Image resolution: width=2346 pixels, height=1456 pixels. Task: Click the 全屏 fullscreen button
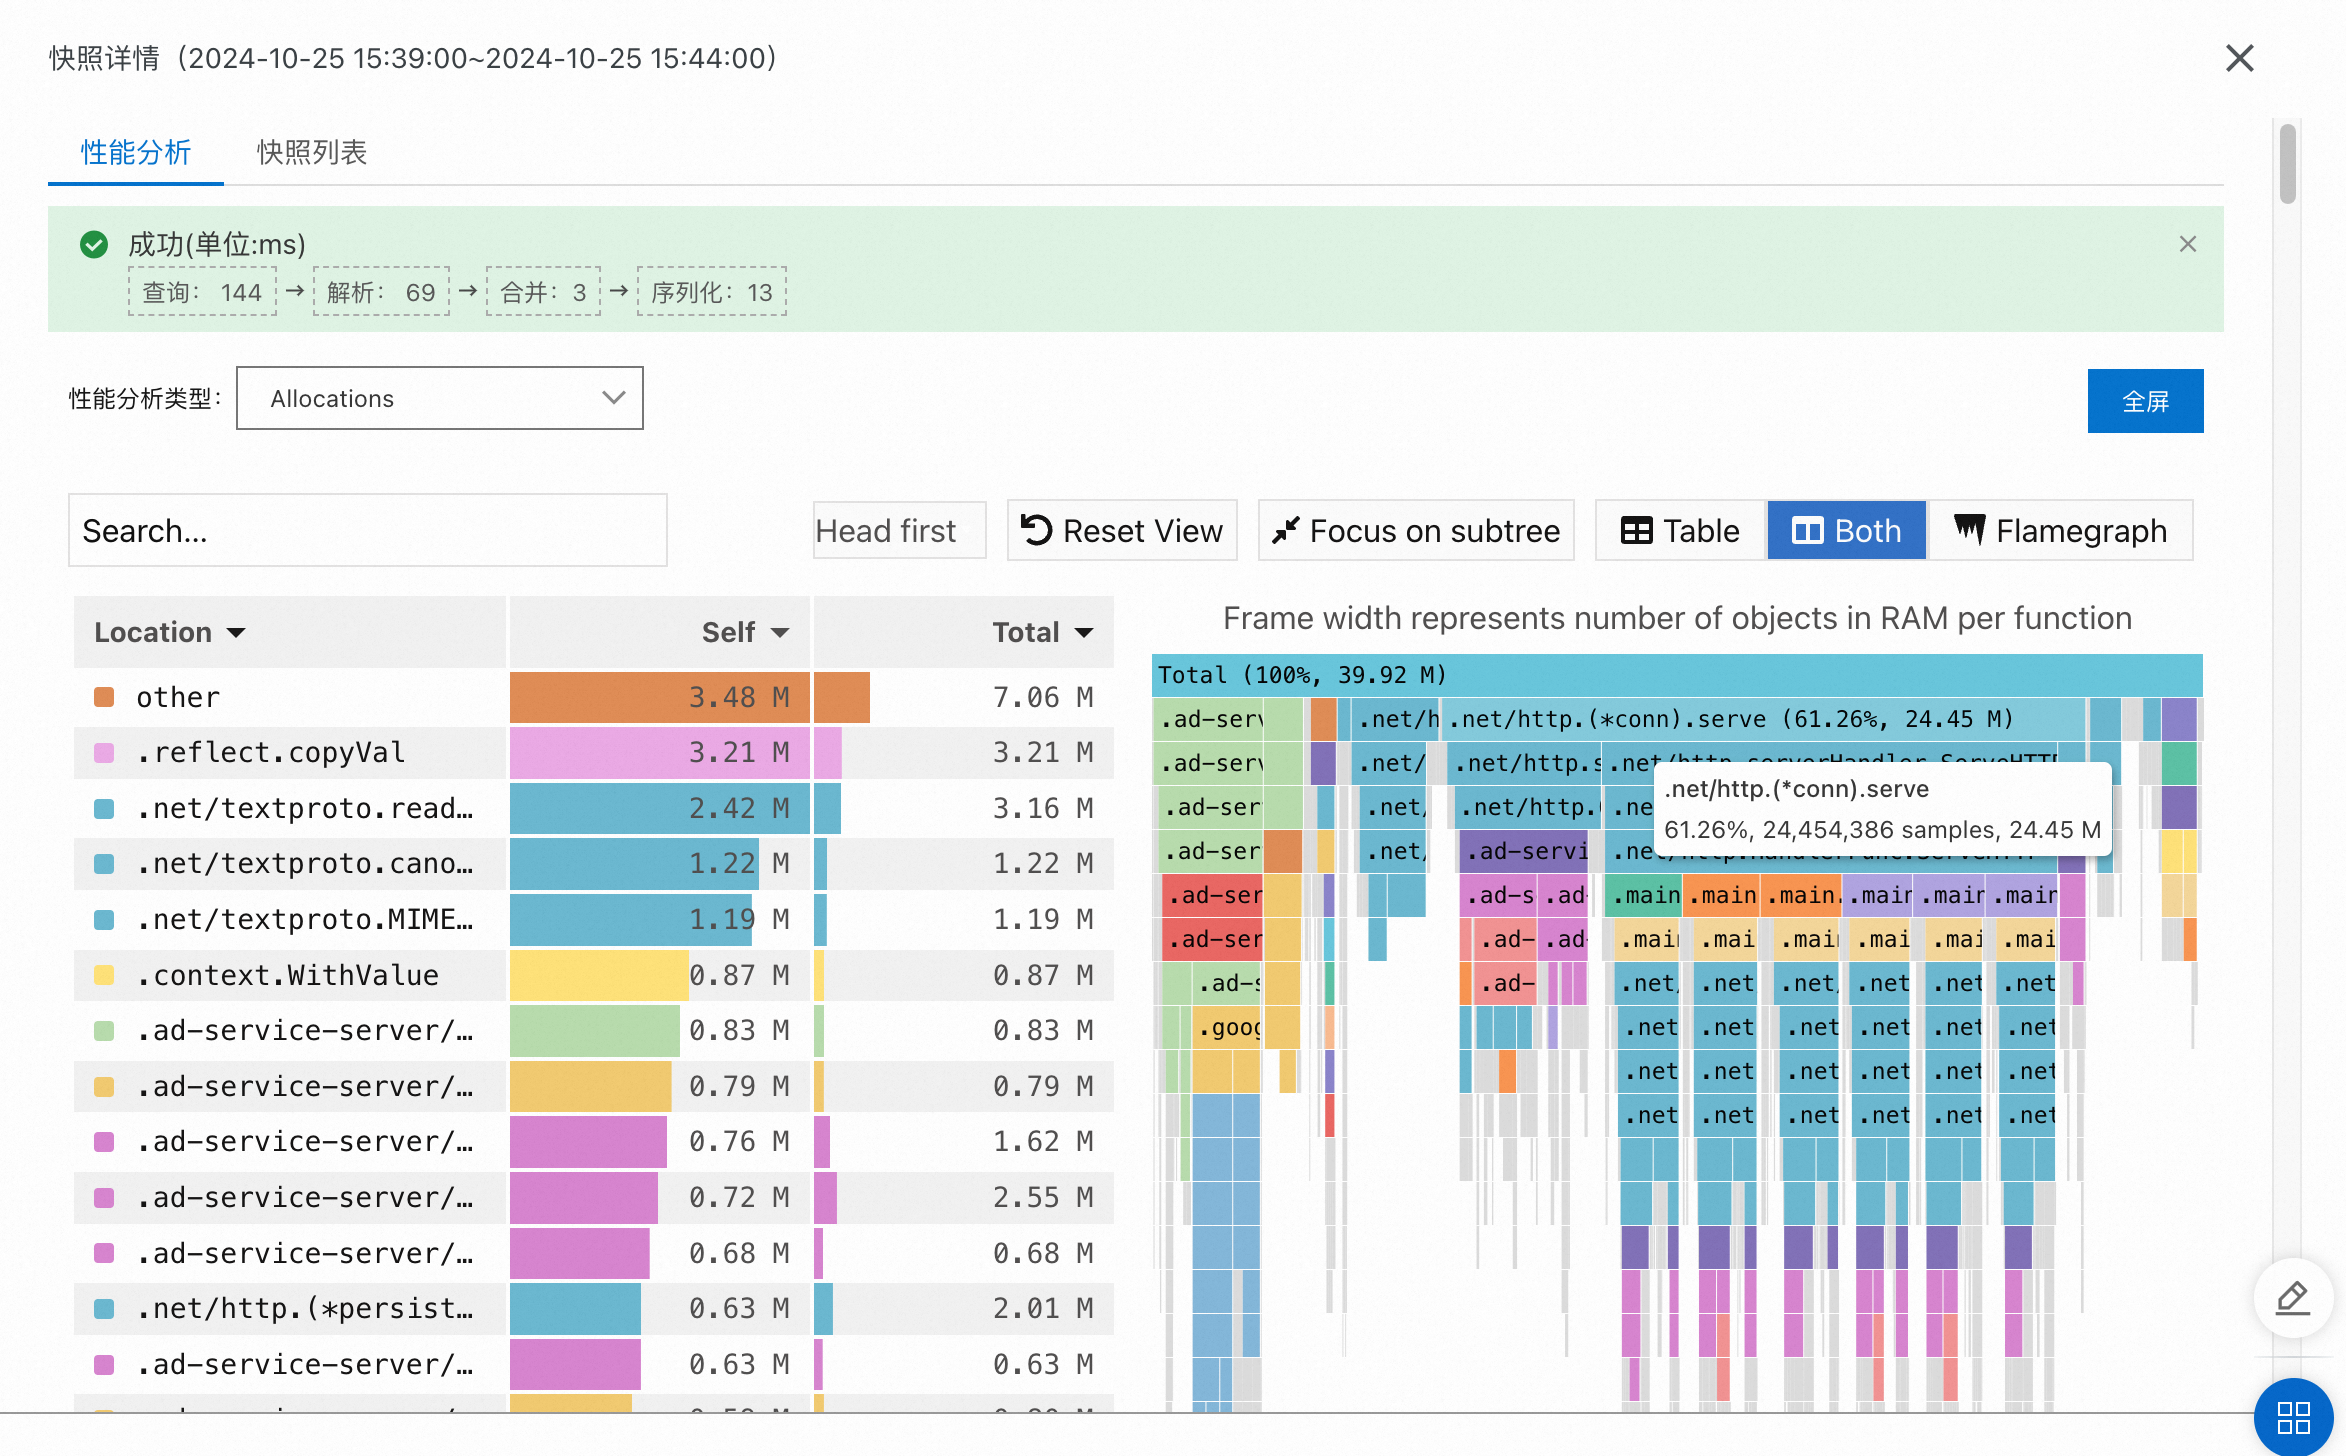click(x=2145, y=401)
